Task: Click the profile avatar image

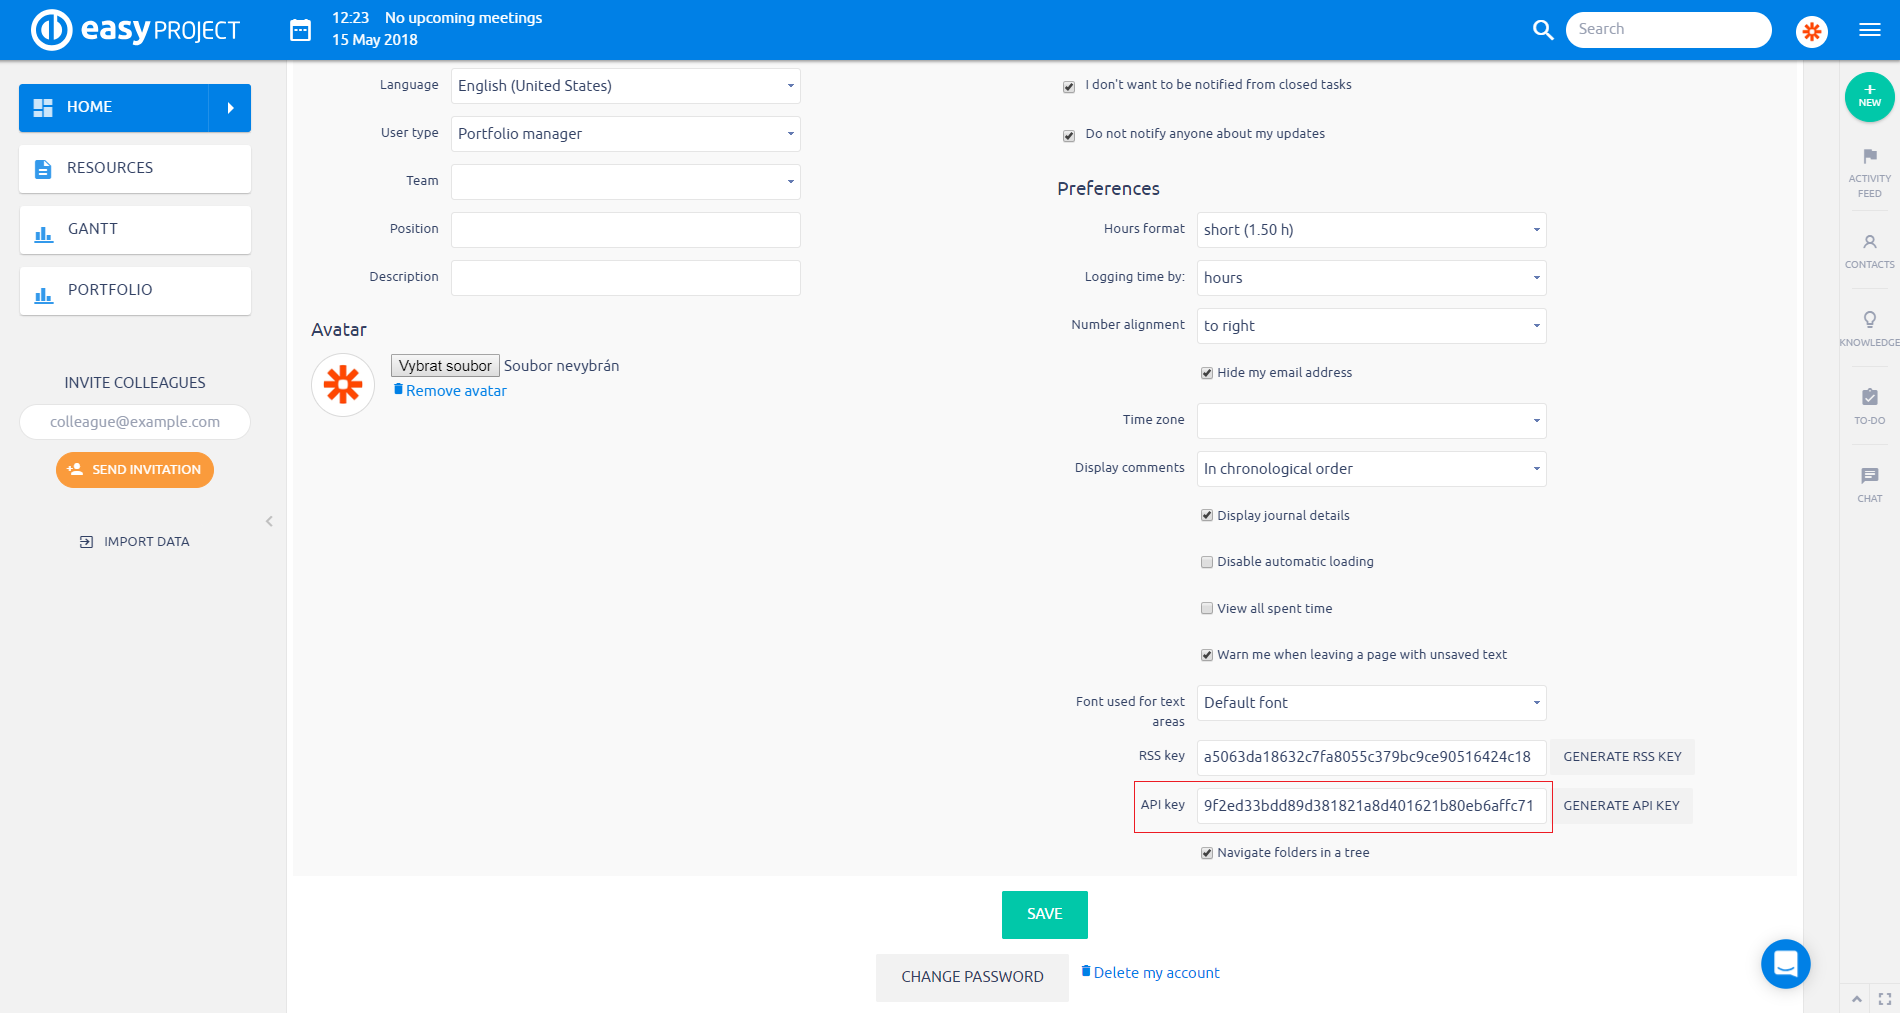Action: point(343,385)
